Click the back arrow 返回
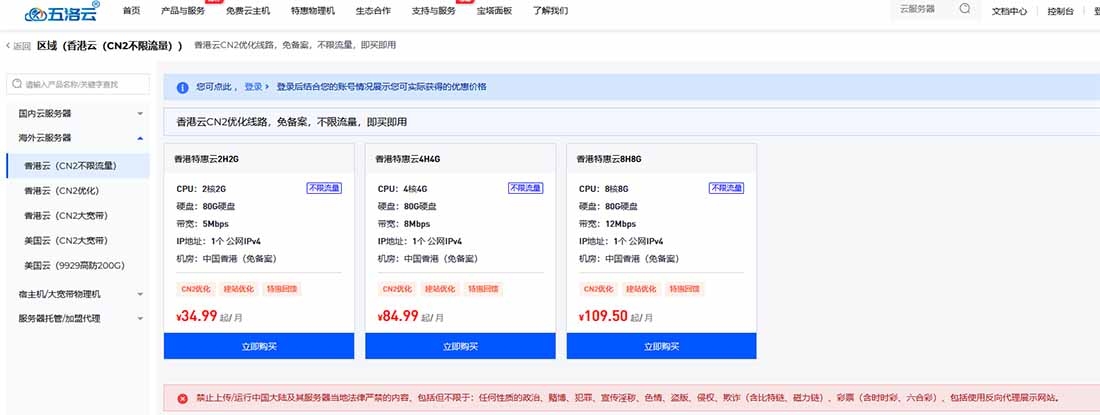Image resolution: width=1100 pixels, height=415 pixels. 18,46
